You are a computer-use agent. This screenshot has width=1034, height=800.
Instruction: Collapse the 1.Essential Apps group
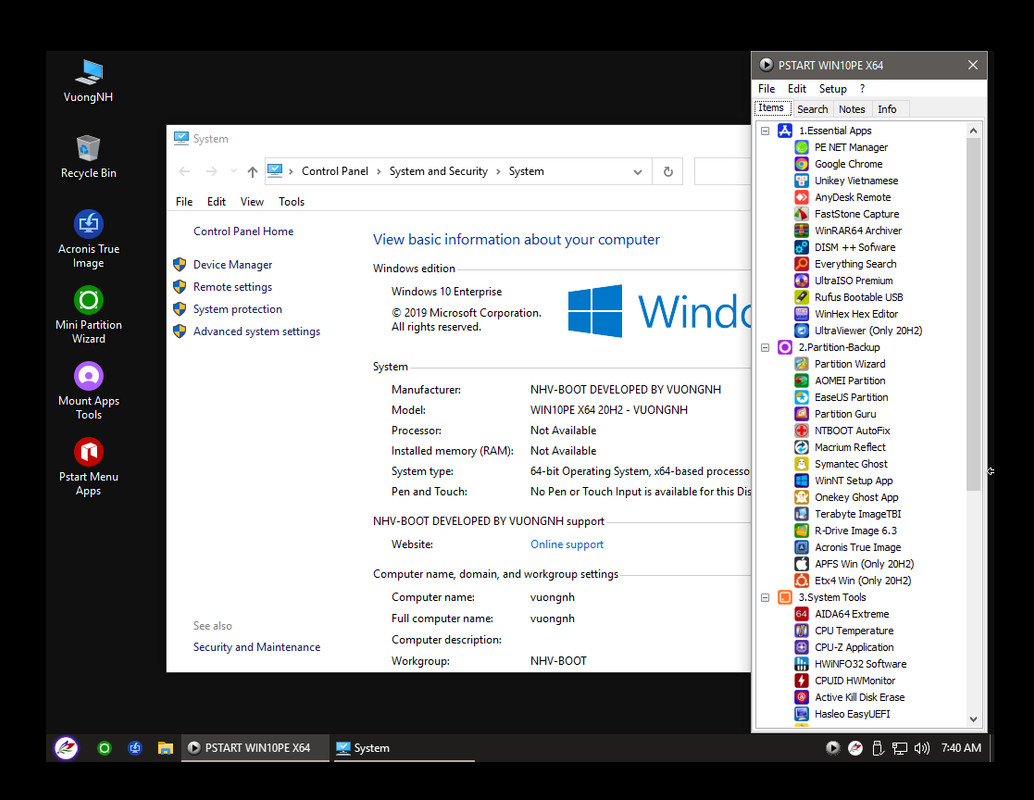click(765, 131)
